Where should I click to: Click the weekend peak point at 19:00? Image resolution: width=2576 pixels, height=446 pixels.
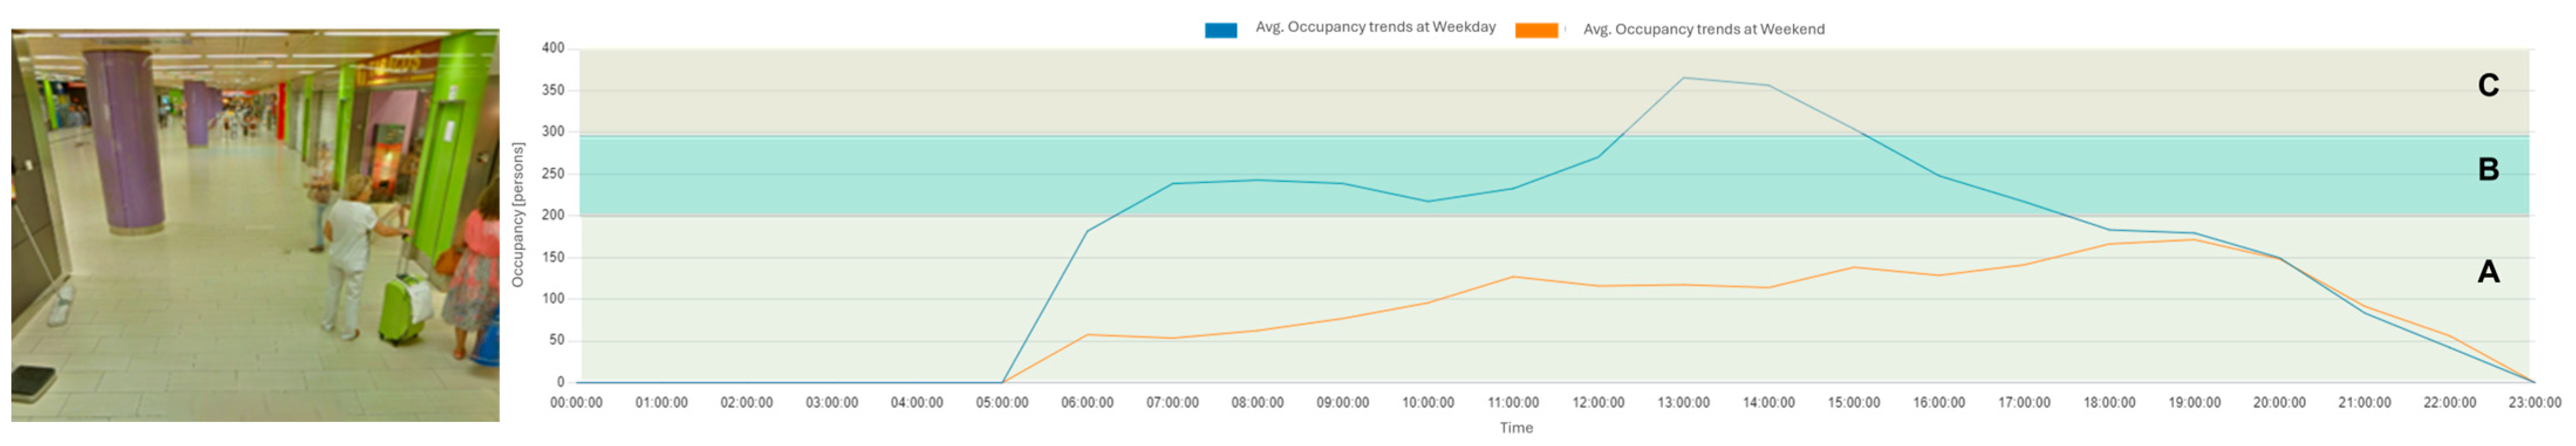coord(2194,239)
